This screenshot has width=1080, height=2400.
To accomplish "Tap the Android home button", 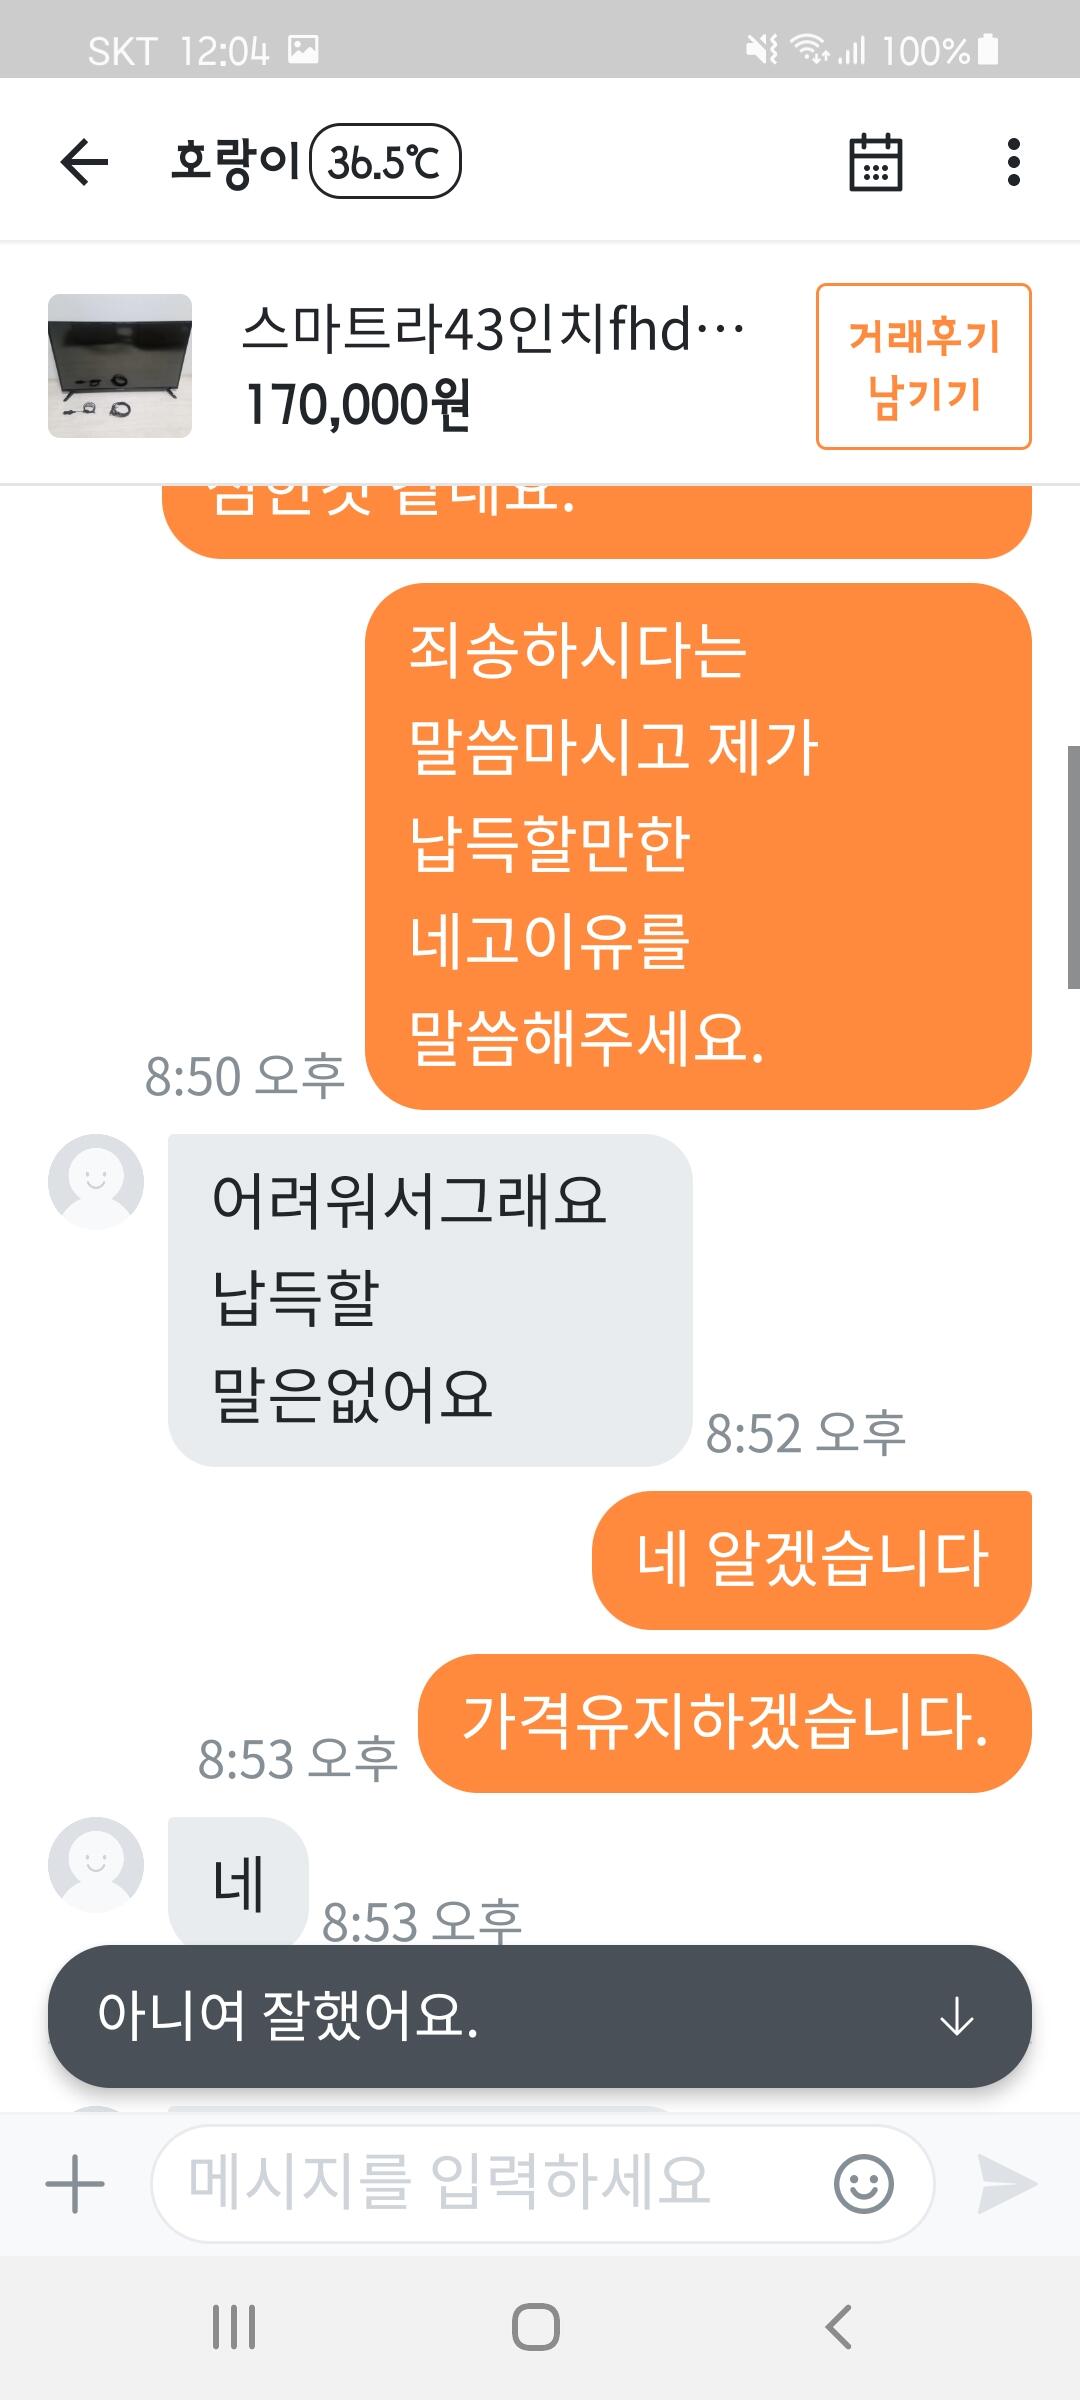I will (536, 2327).
